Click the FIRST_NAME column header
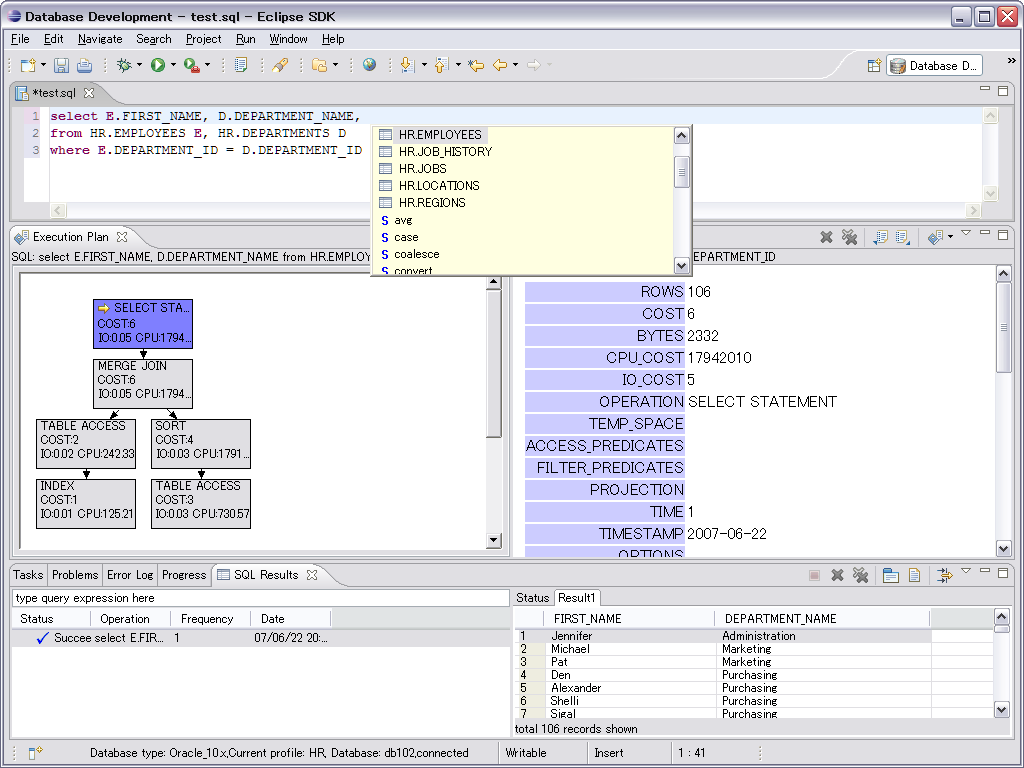Image resolution: width=1024 pixels, height=768 pixels. (x=631, y=618)
